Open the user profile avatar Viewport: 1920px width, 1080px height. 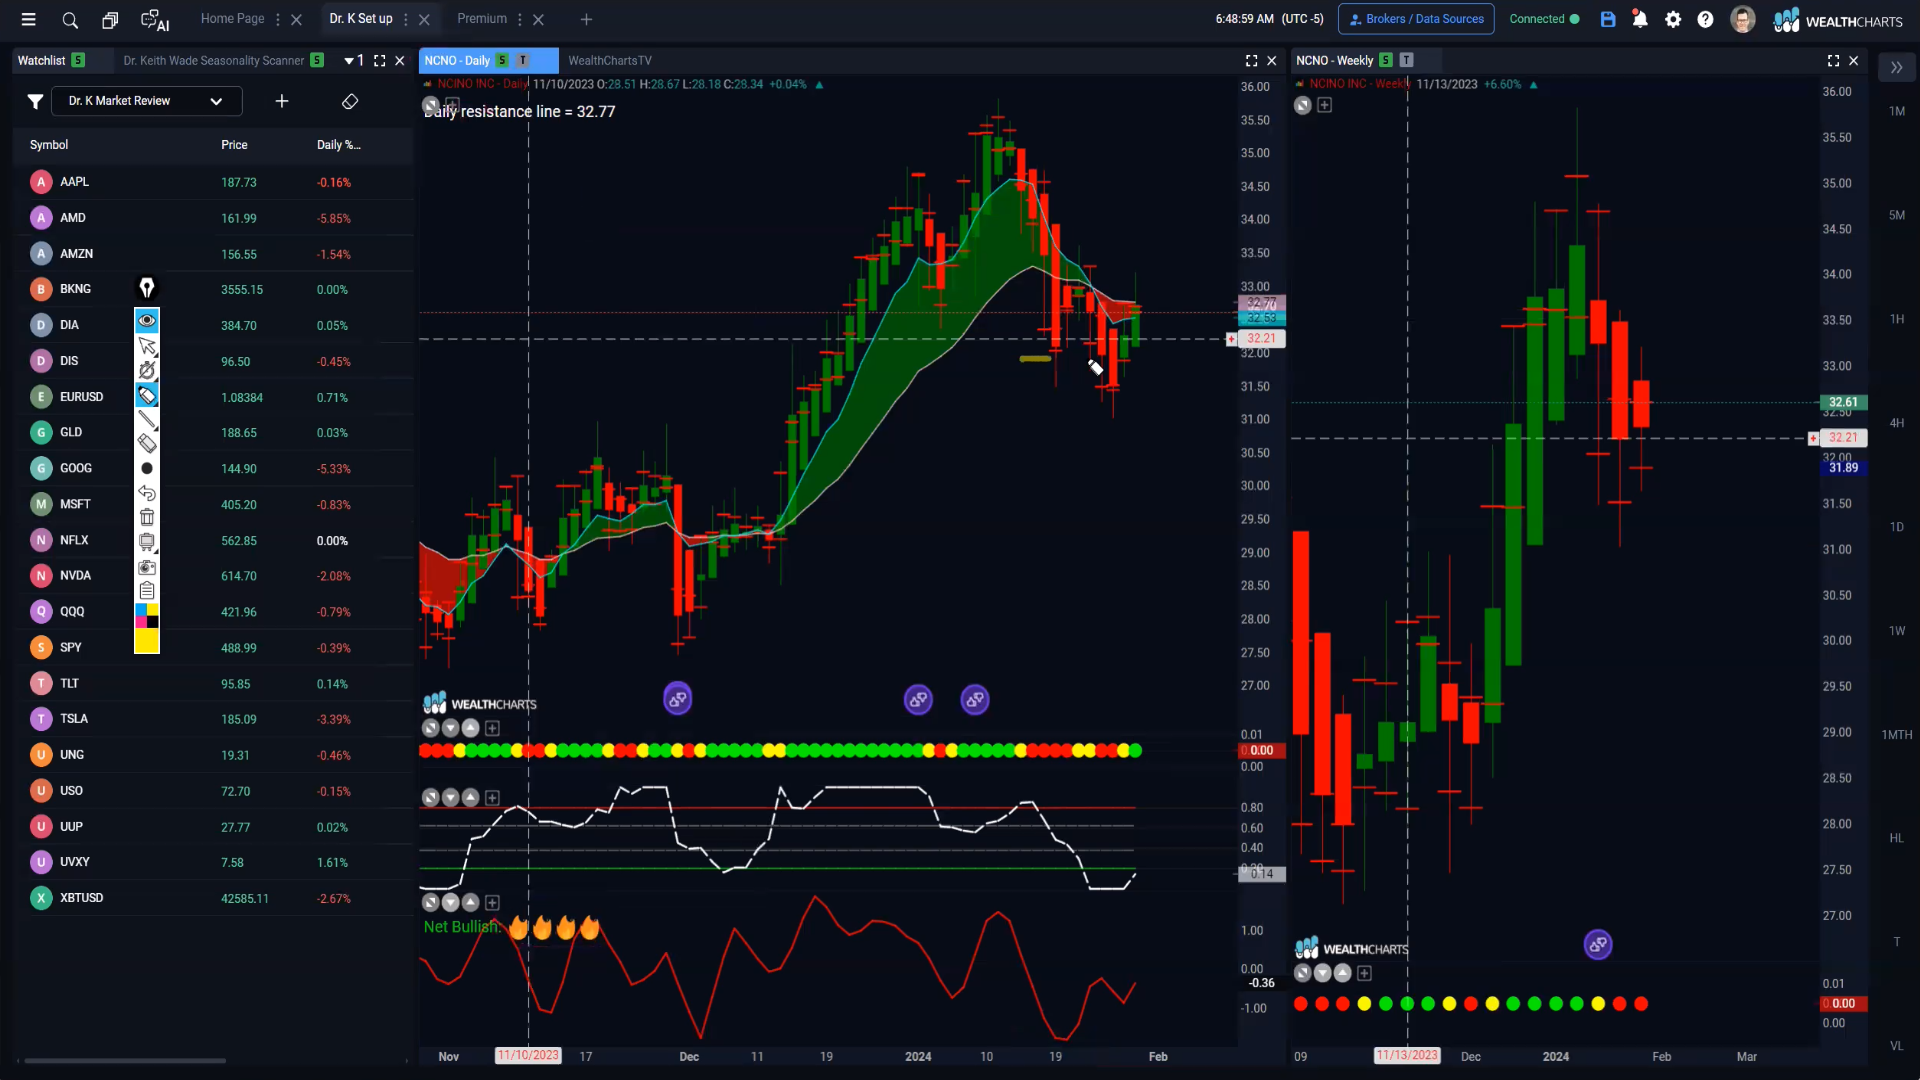pos(1742,19)
